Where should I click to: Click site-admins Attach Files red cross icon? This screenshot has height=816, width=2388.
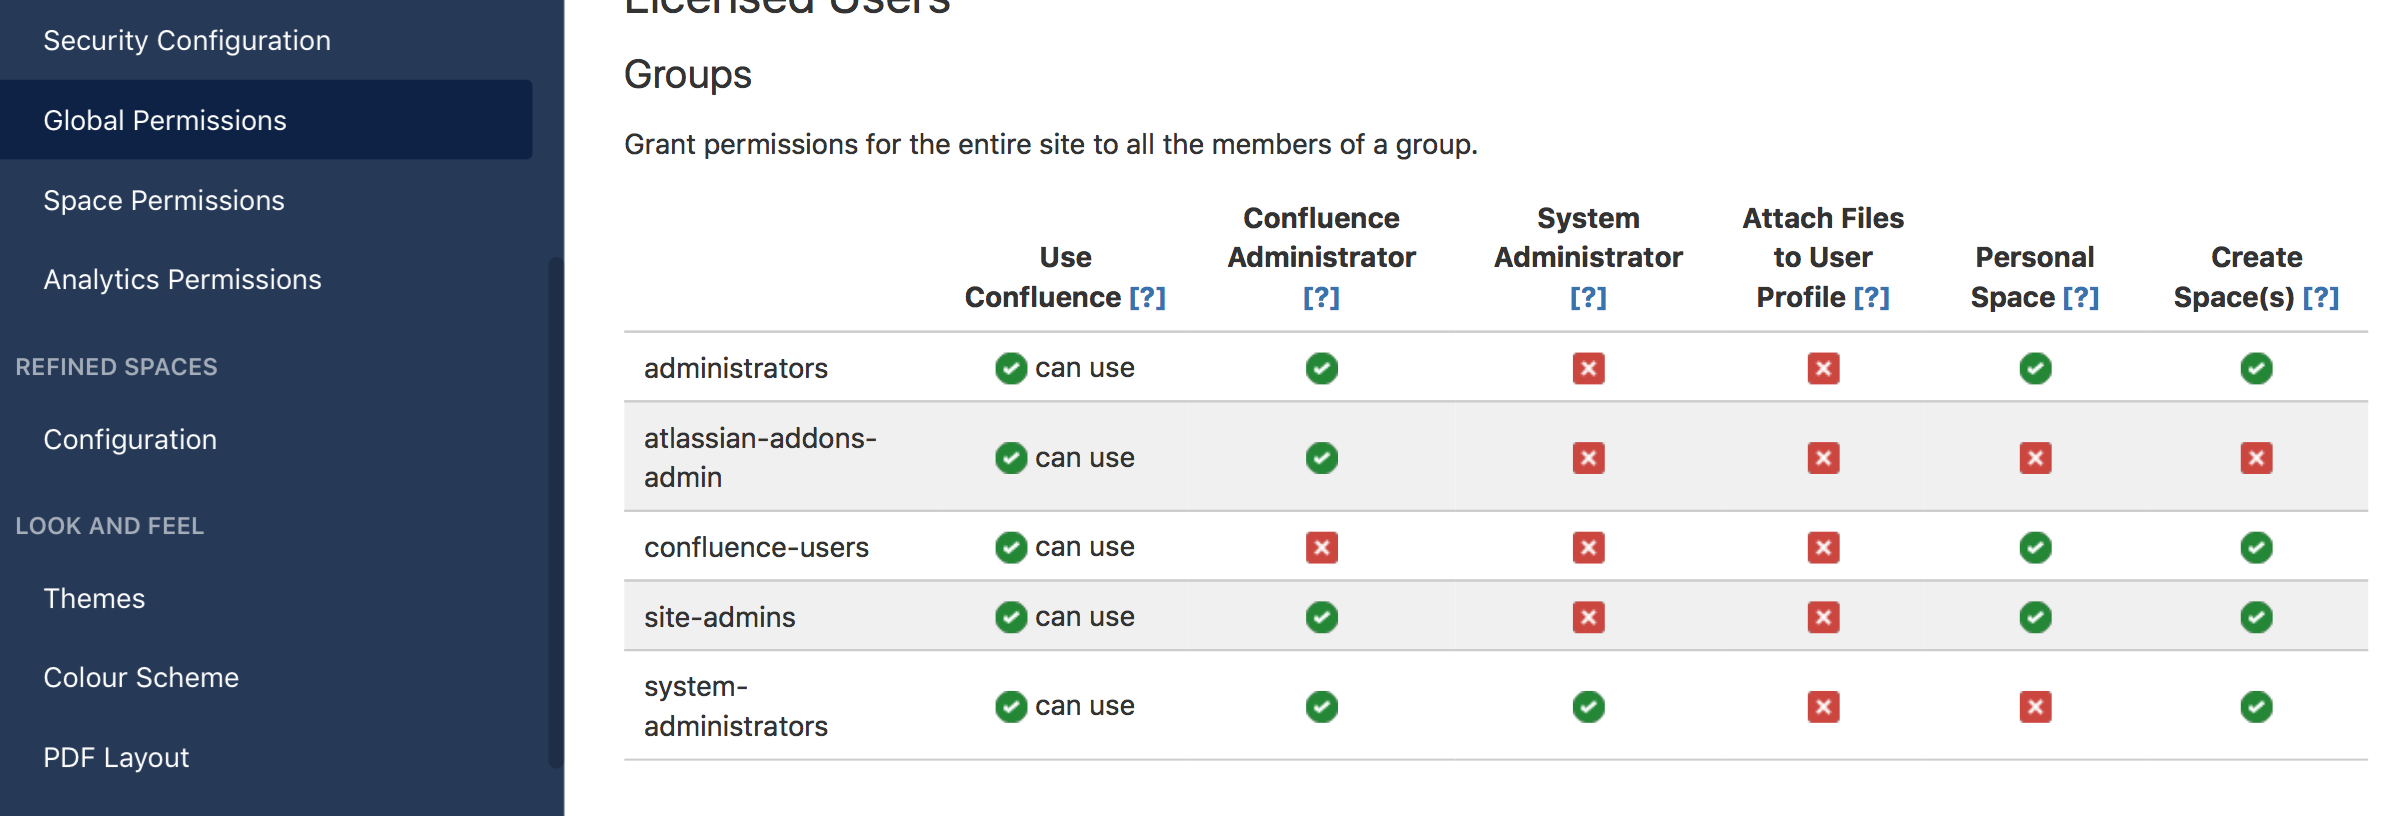[1823, 617]
